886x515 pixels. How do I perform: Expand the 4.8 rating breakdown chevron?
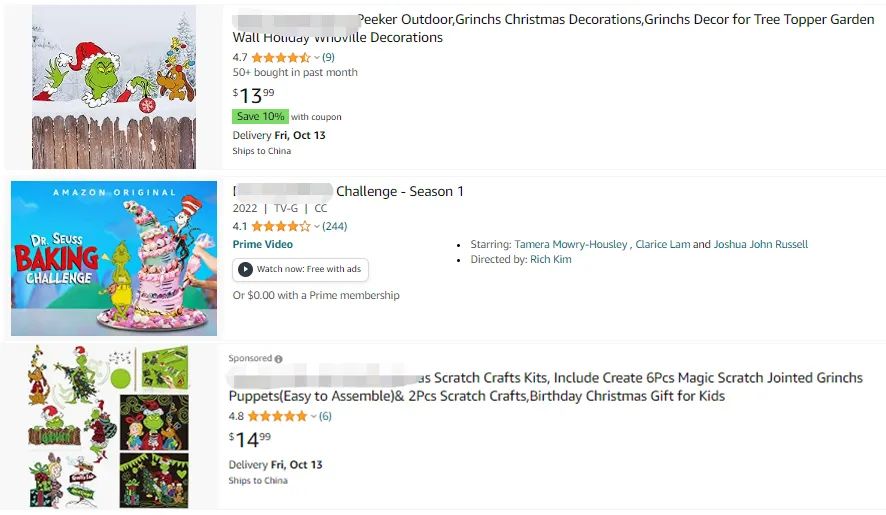click(313, 417)
